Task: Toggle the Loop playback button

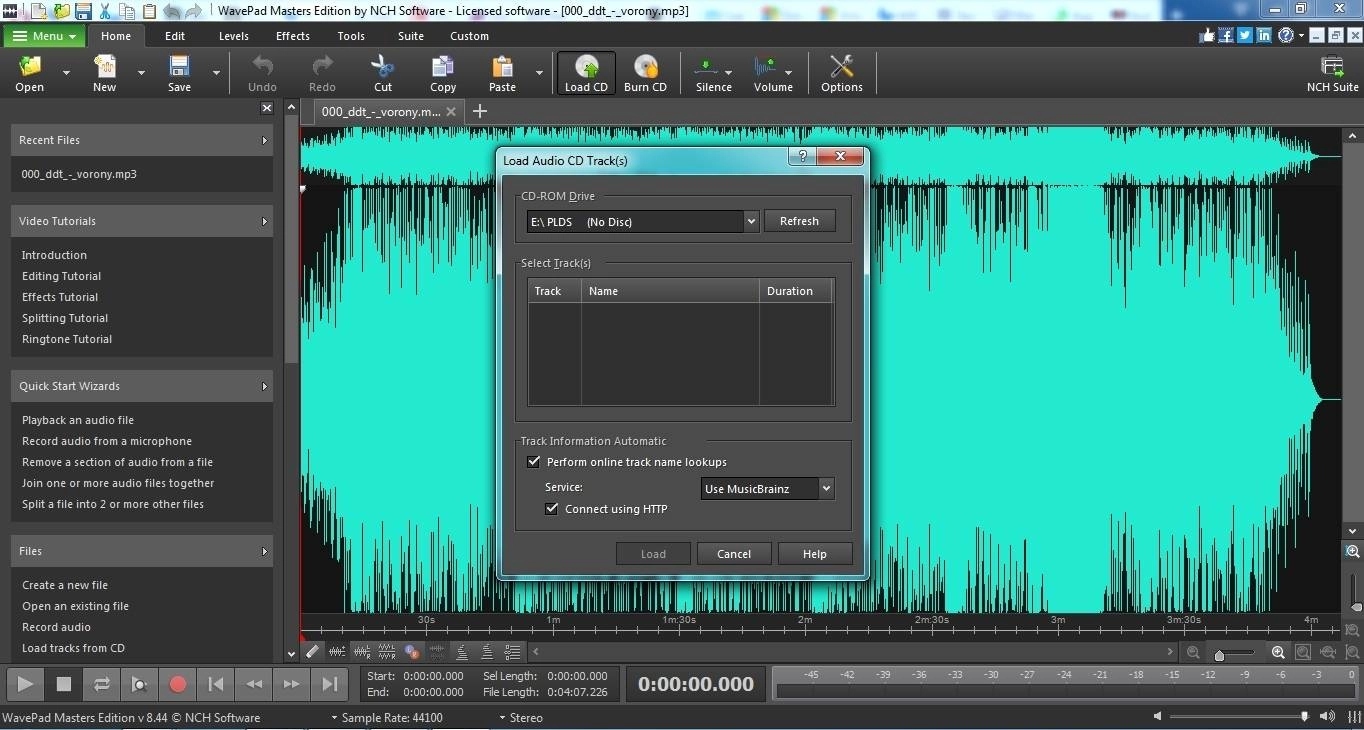Action: point(101,684)
